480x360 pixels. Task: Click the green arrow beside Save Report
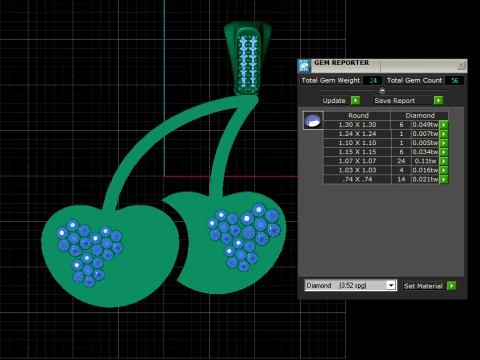(438, 100)
